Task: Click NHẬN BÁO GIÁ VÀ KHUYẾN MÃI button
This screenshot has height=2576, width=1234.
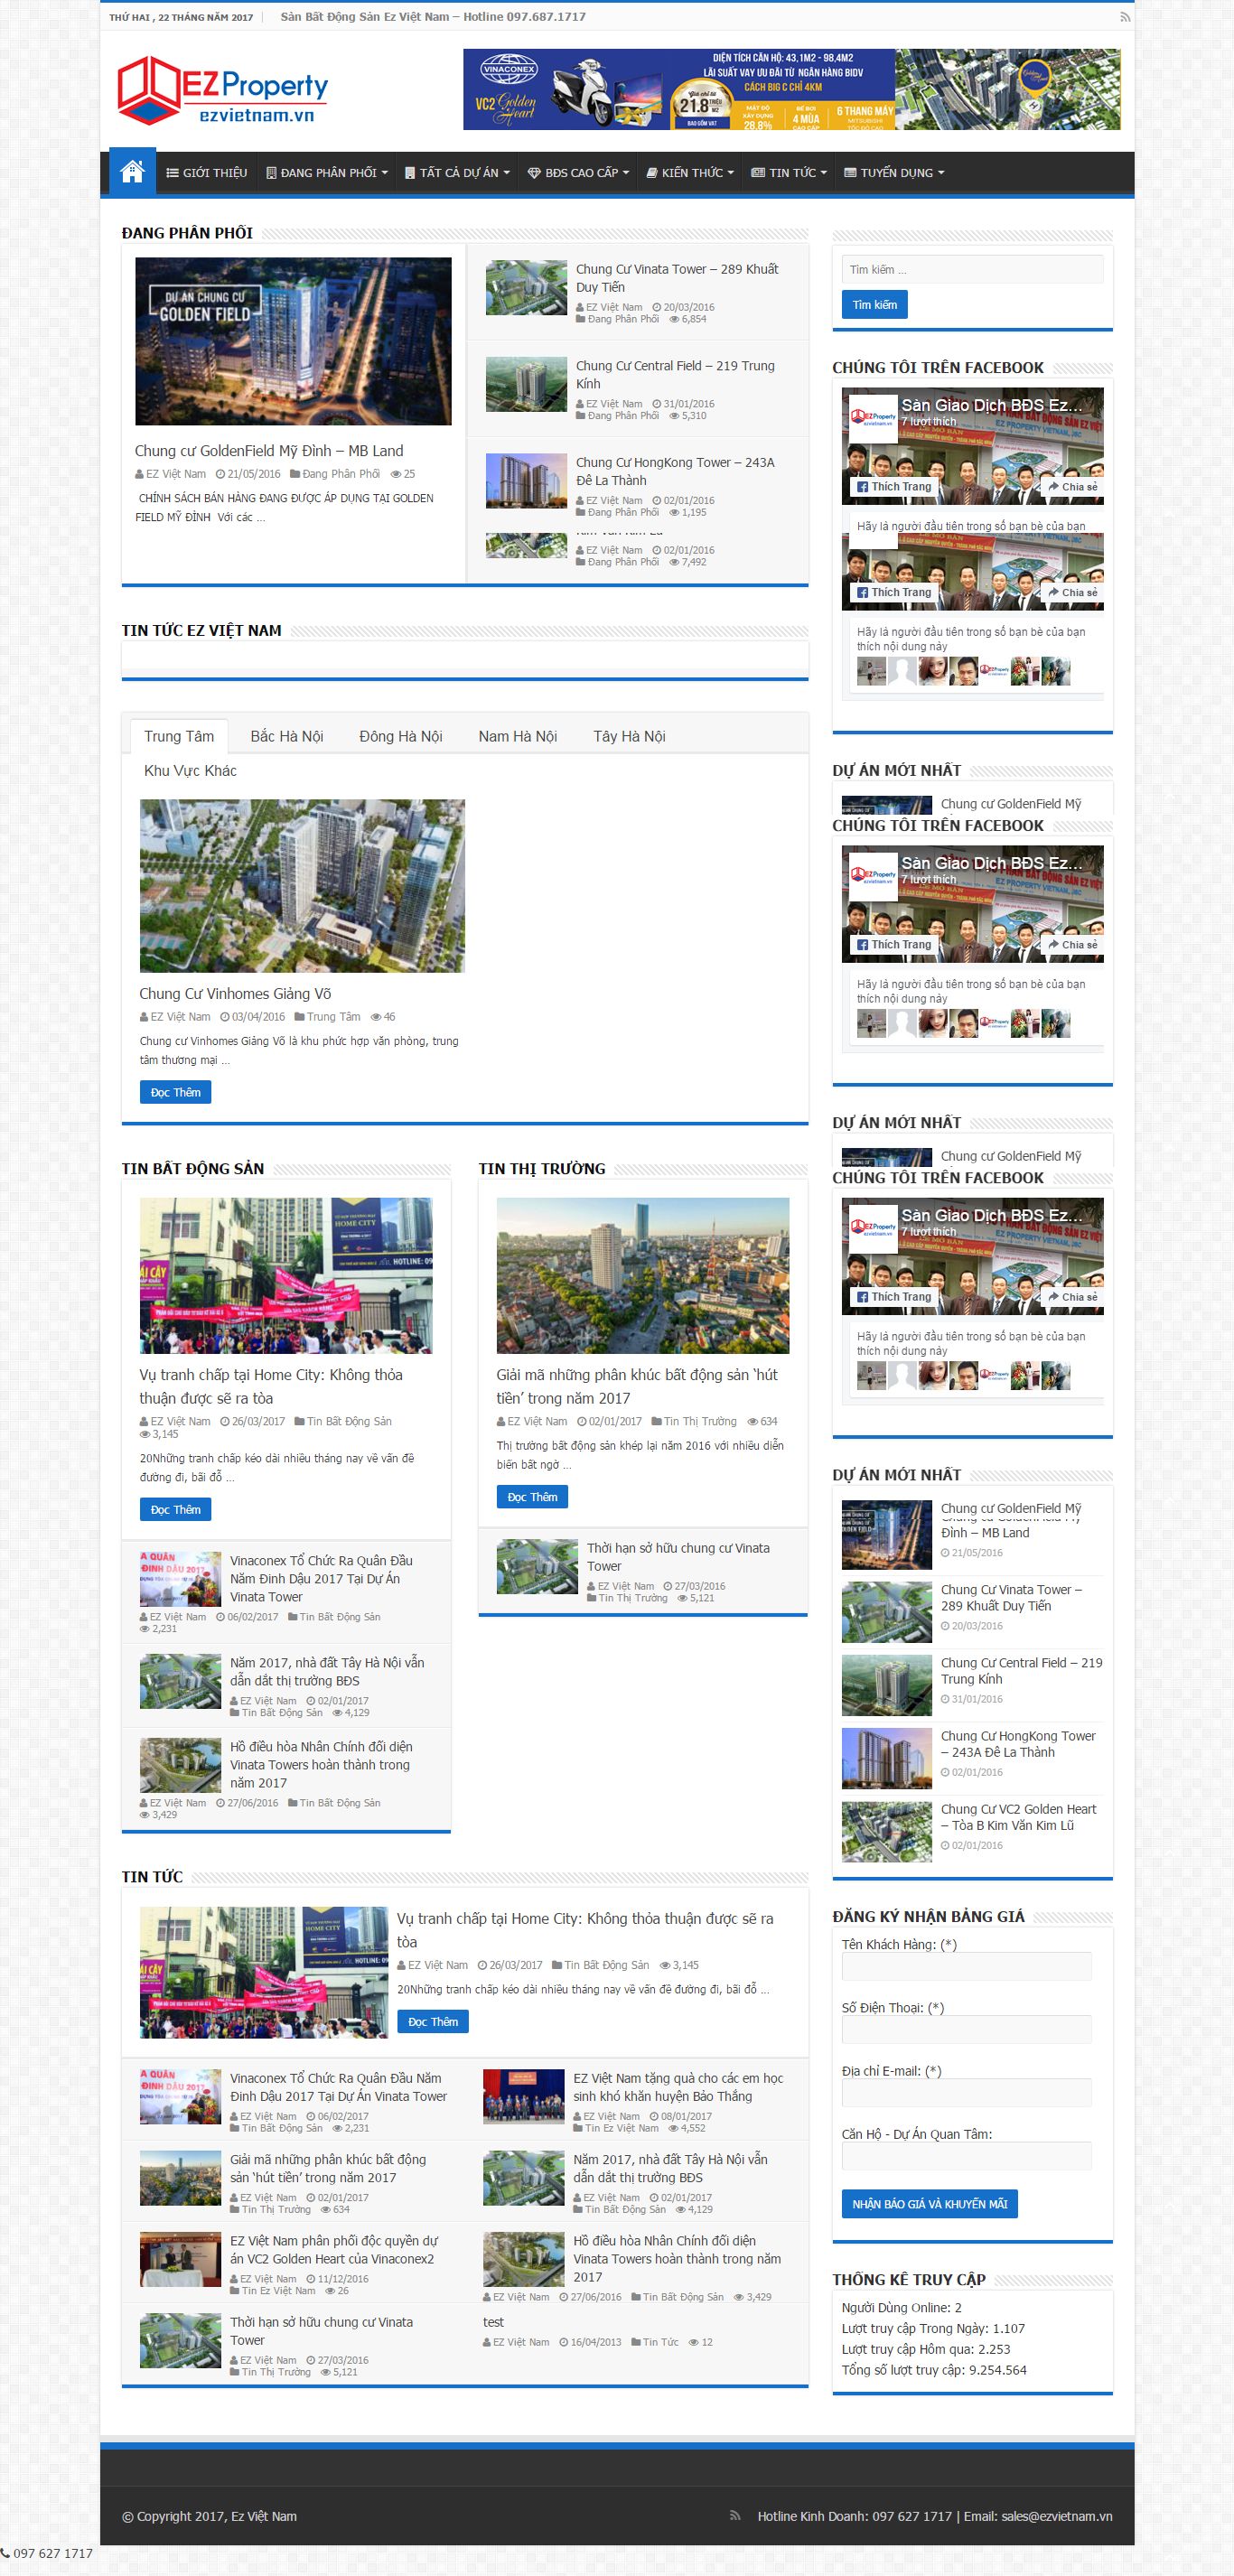Action: coord(929,2204)
